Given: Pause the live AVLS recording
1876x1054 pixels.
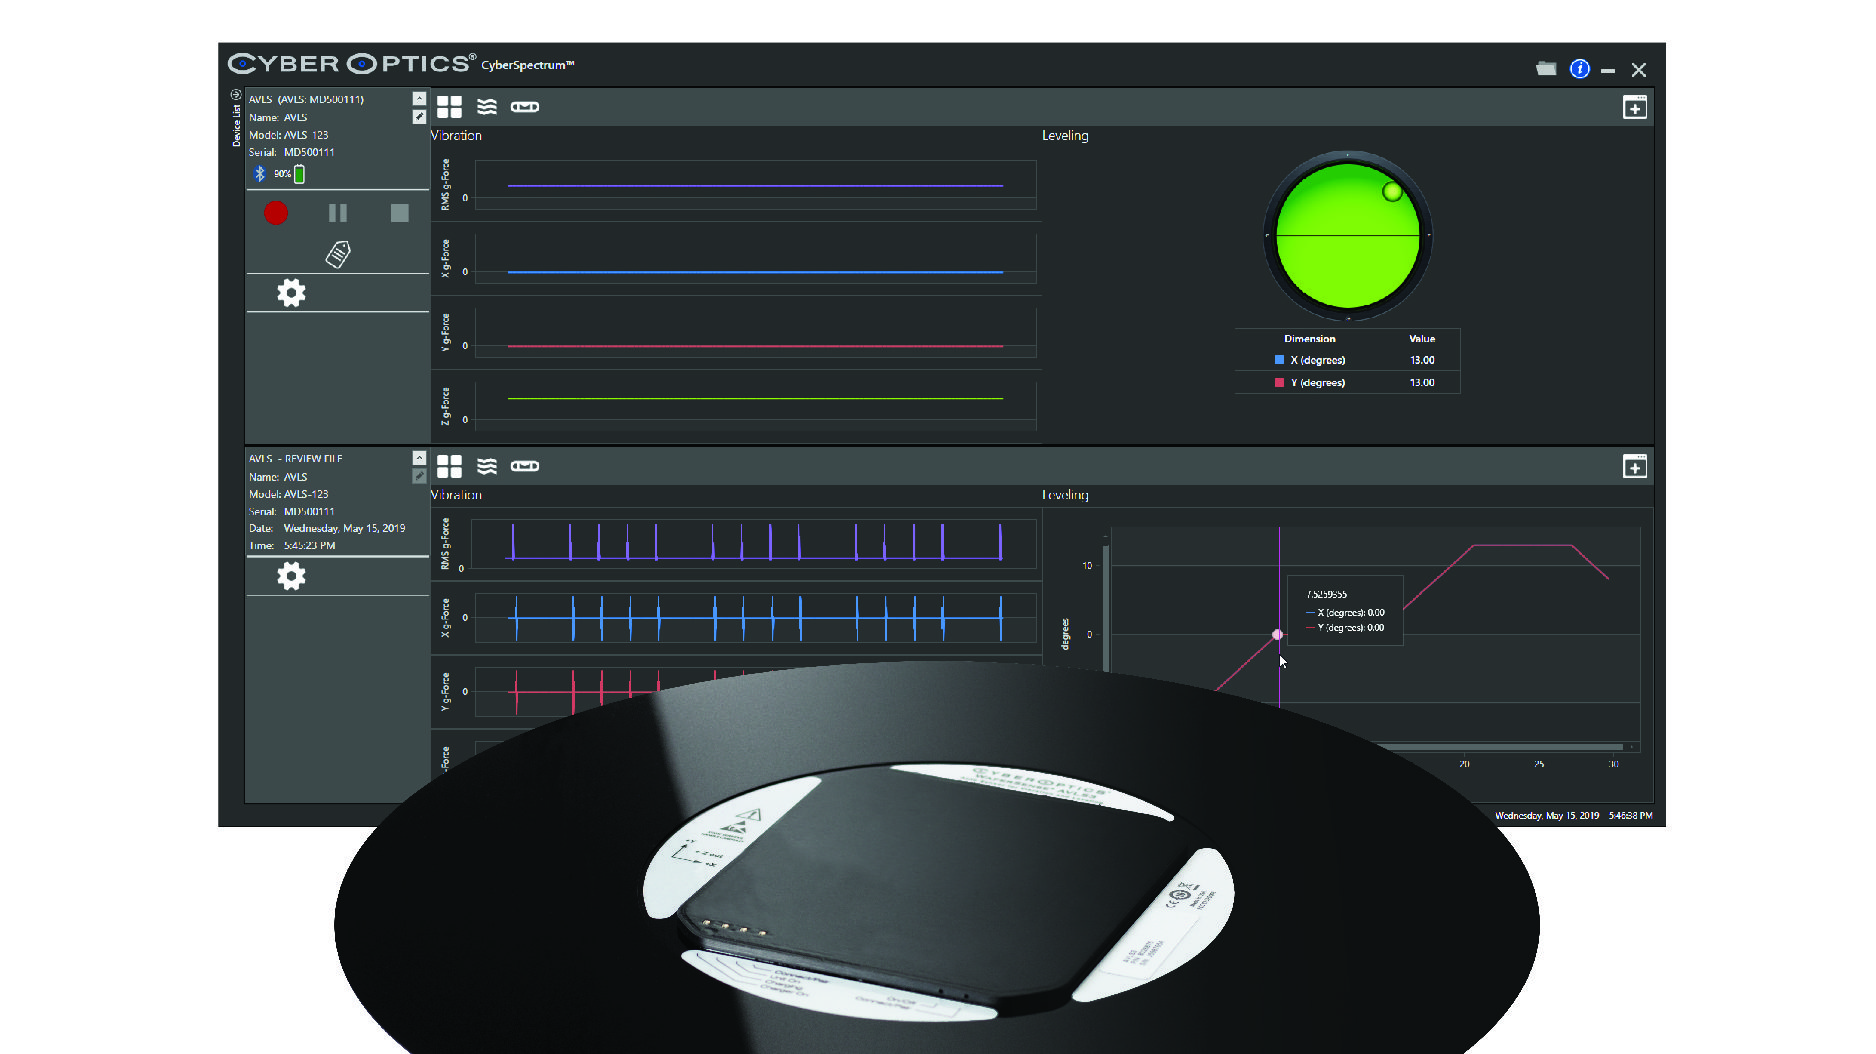Looking at the screenshot, I should click(x=338, y=213).
